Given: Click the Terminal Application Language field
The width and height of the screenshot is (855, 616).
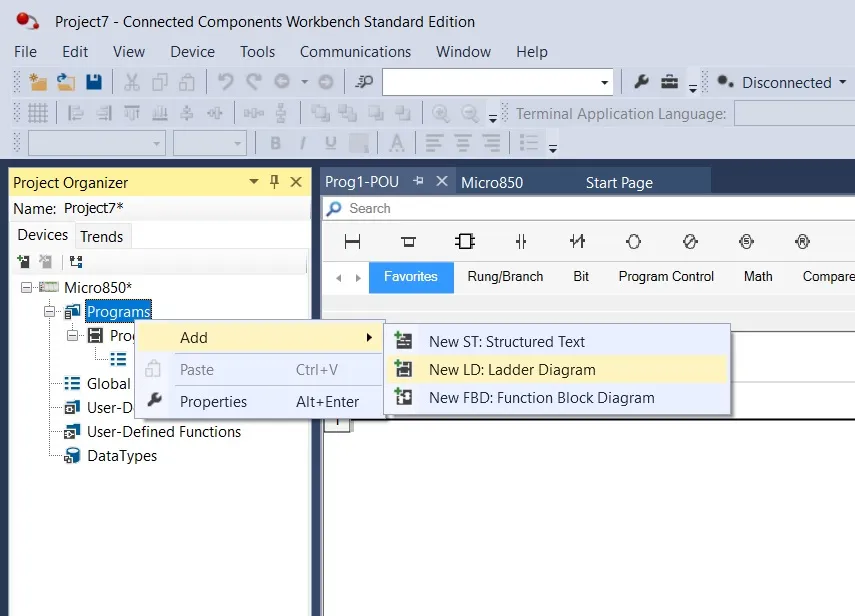Looking at the screenshot, I should point(795,113).
